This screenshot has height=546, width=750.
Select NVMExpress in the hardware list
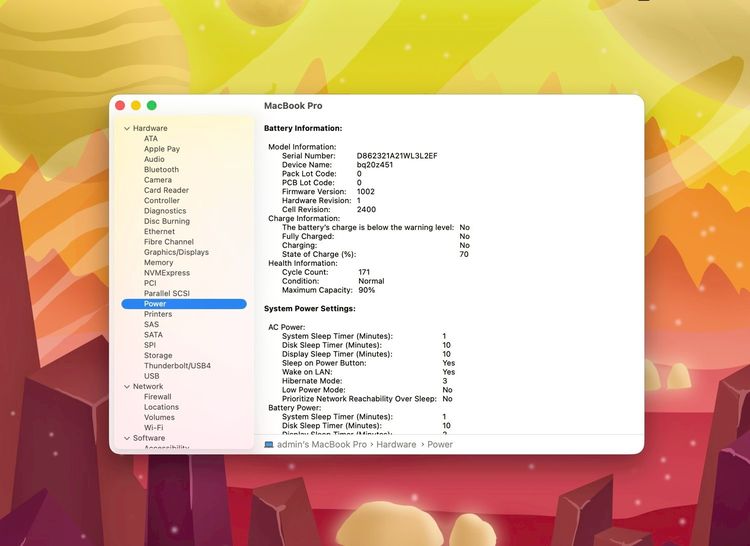[x=166, y=273]
